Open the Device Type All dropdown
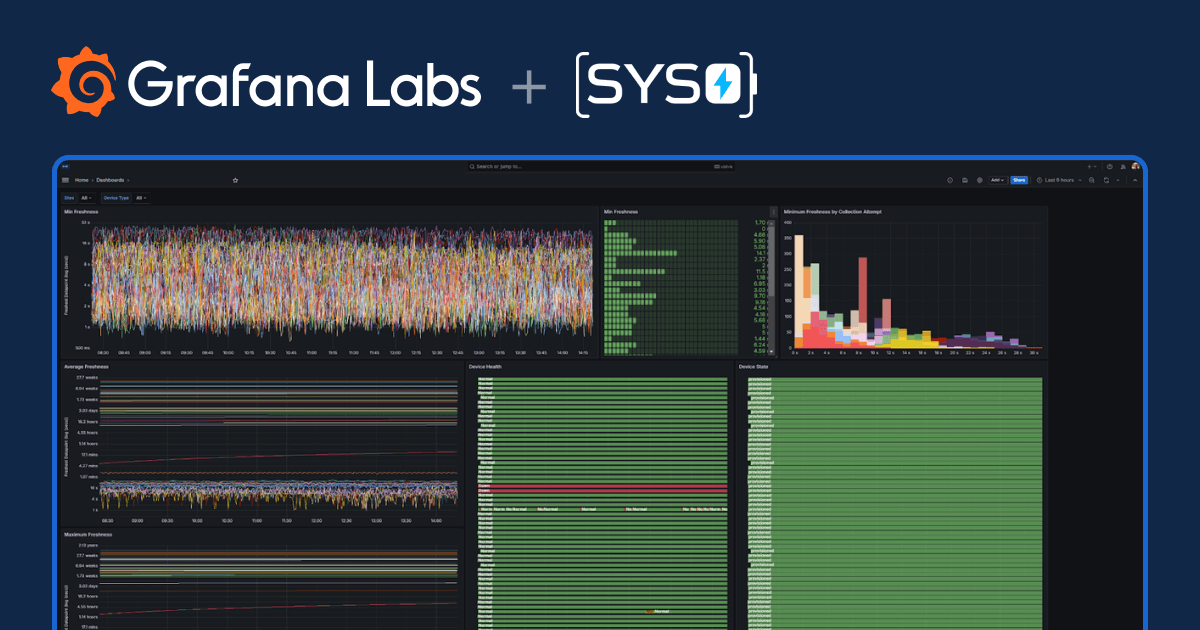The height and width of the screenshot is (630, 1200). [141, 197]
